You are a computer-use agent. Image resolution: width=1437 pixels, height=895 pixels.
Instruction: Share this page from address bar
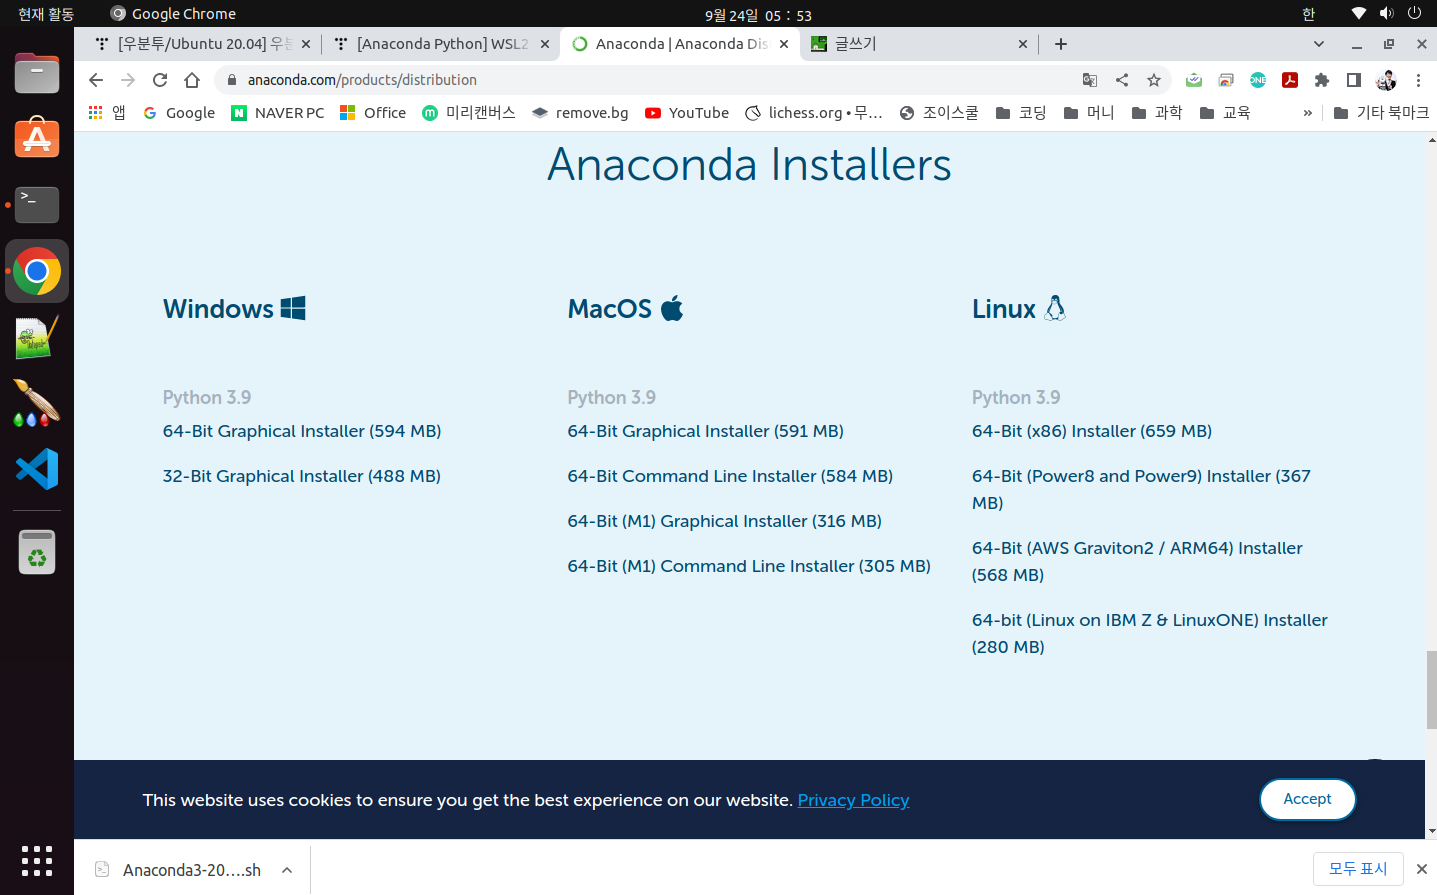click(1122, 80)
